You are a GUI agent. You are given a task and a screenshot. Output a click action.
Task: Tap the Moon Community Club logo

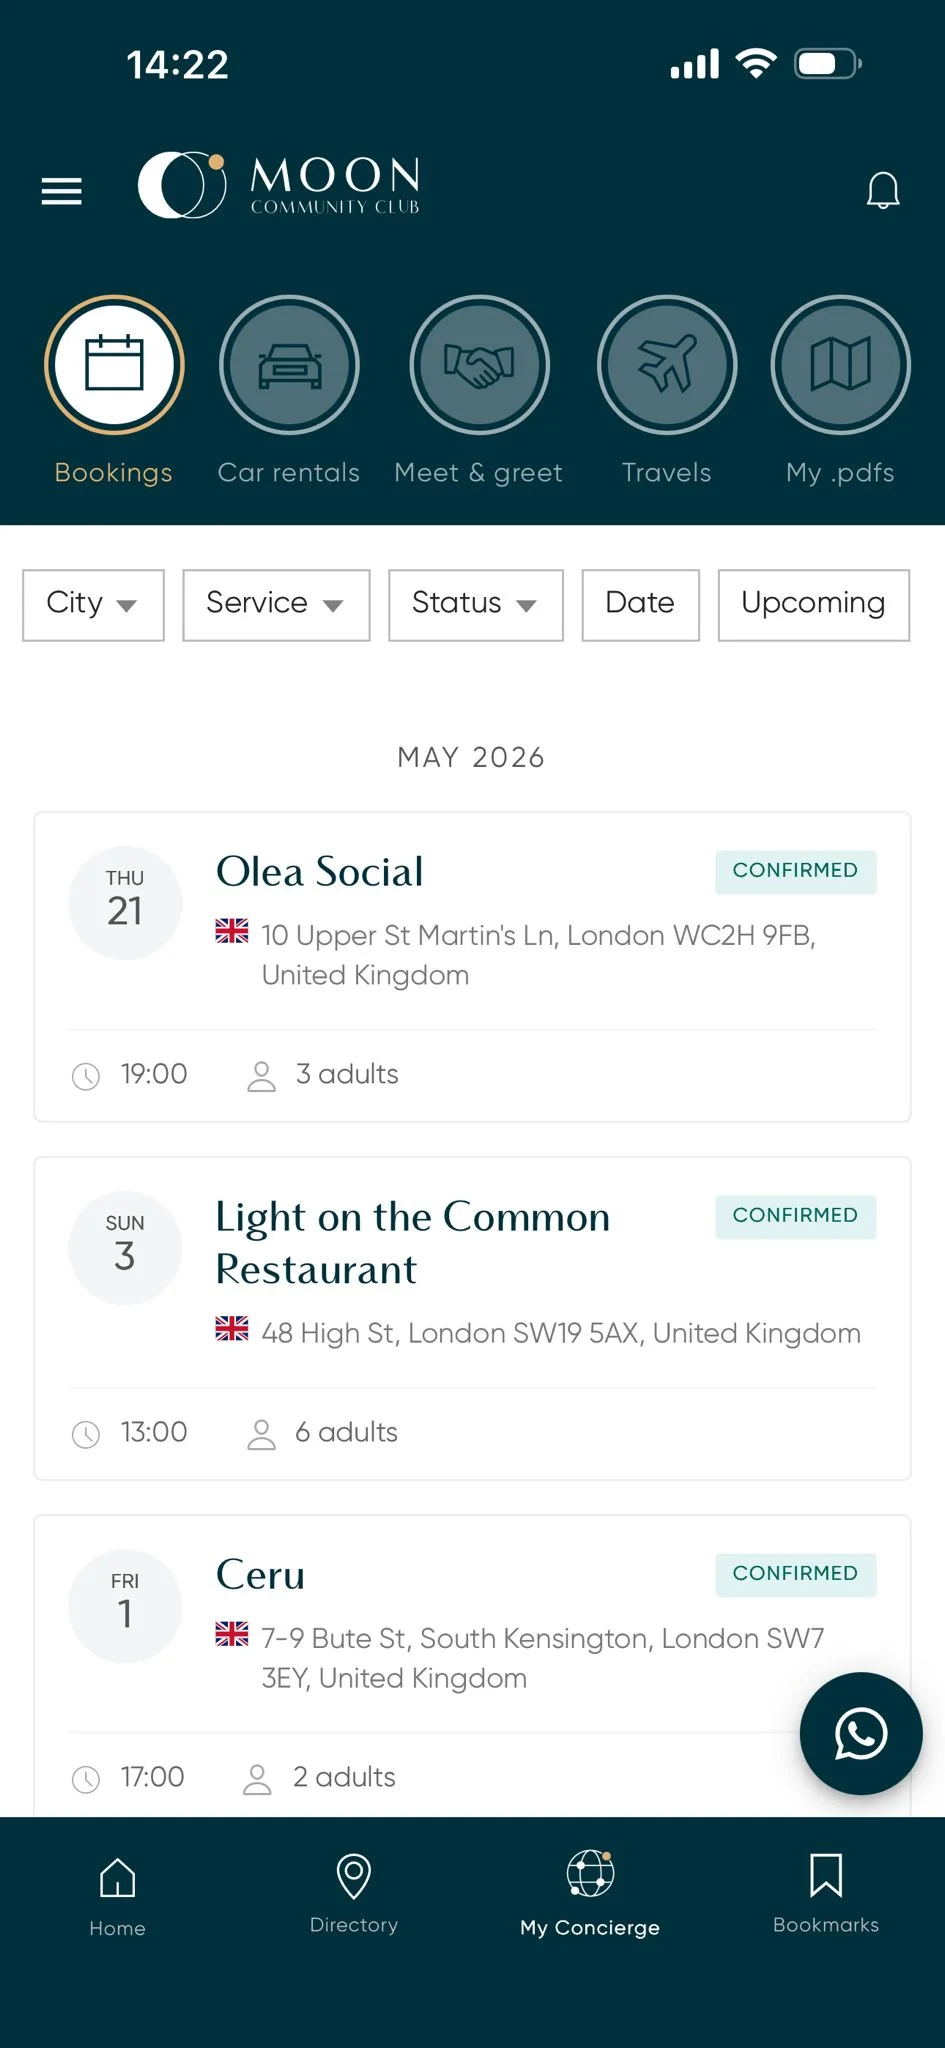[279, 186]
